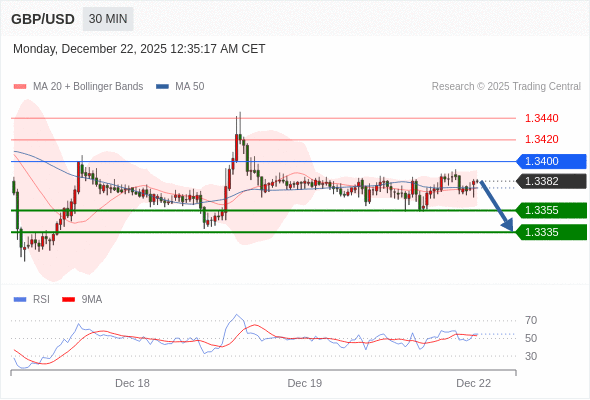This screenshot has width=590, height=400.
Task: Click the Dec 19 date axis label
Action: [305, 383]
